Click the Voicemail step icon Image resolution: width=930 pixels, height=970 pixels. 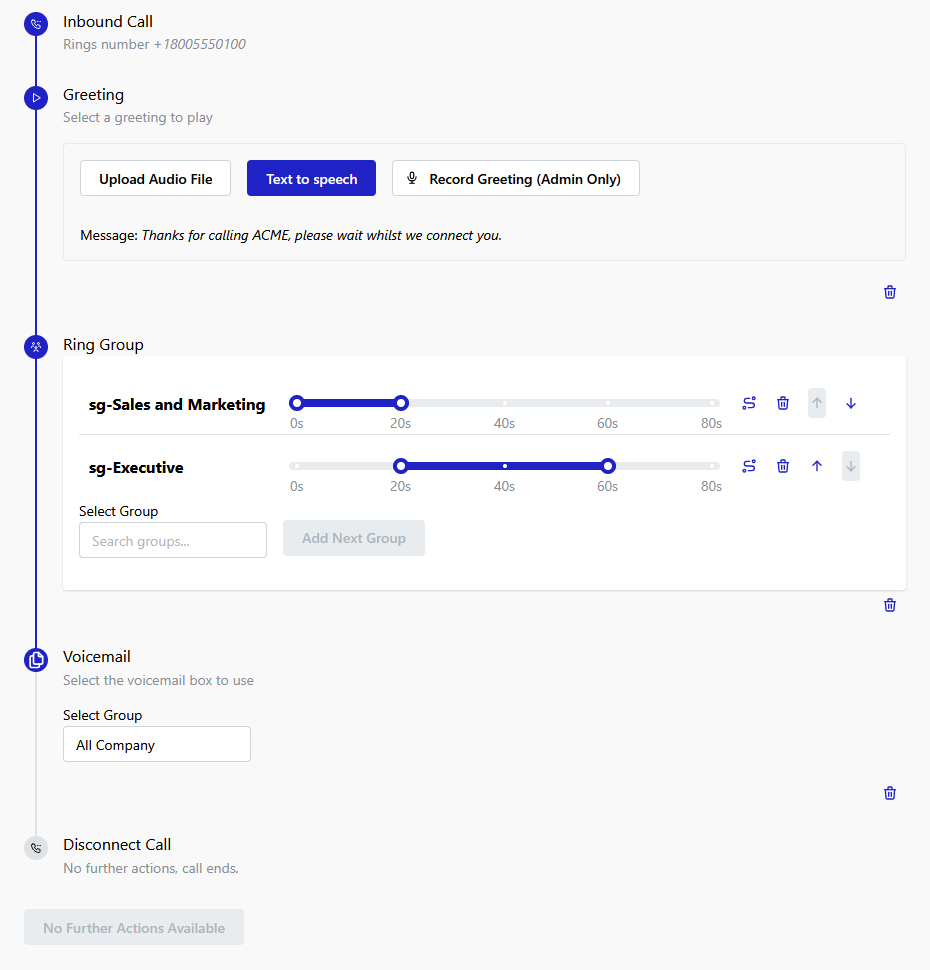[x=36, y=659]
